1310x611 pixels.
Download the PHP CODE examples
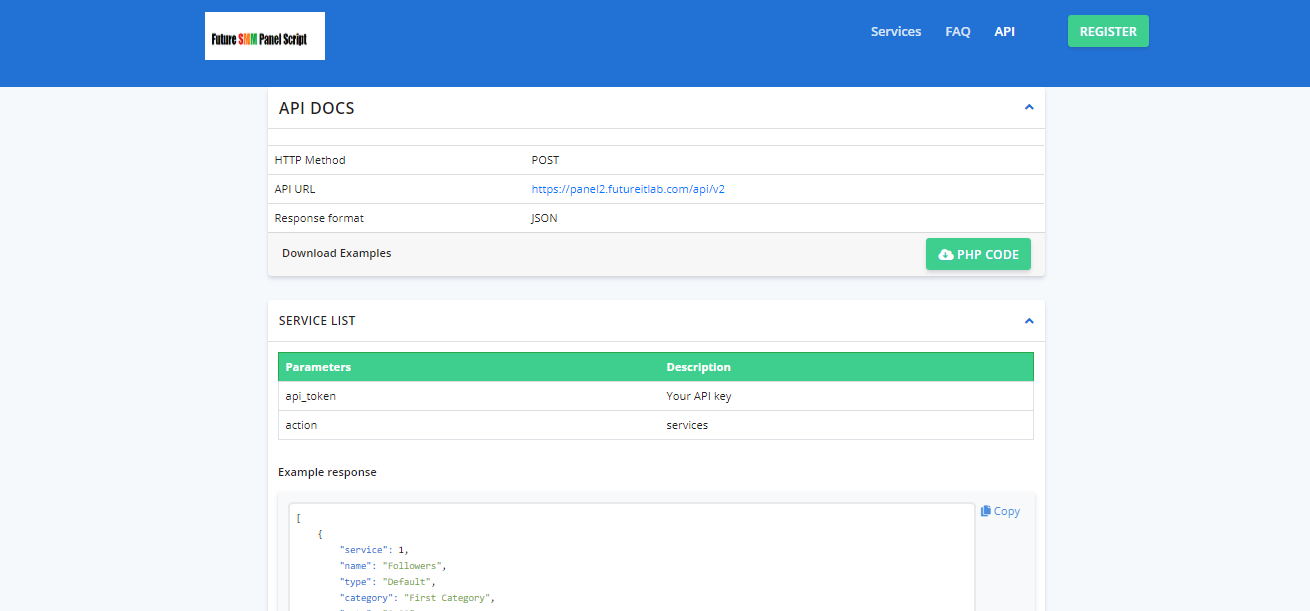(x=978, y=254)
